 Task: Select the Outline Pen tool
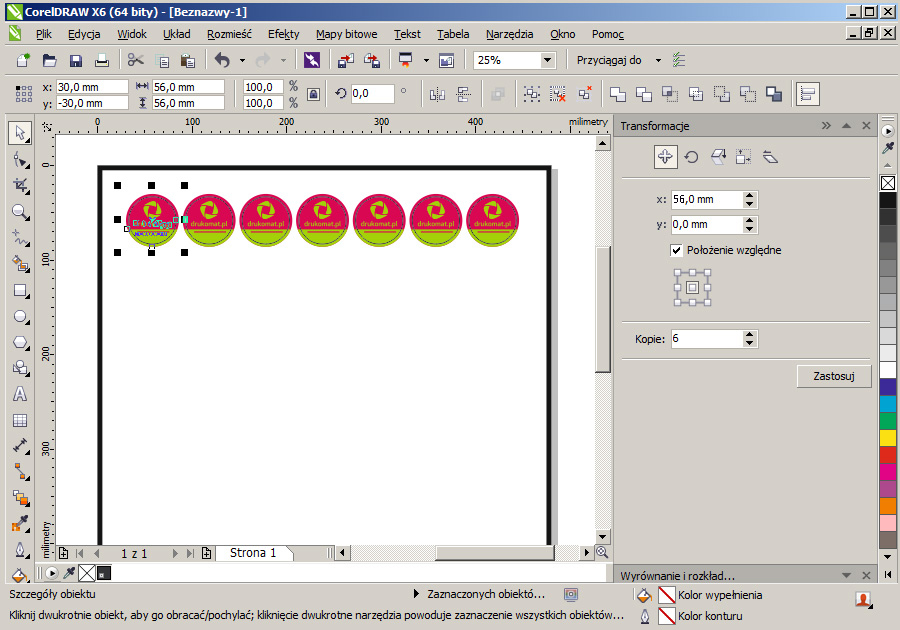21,550
